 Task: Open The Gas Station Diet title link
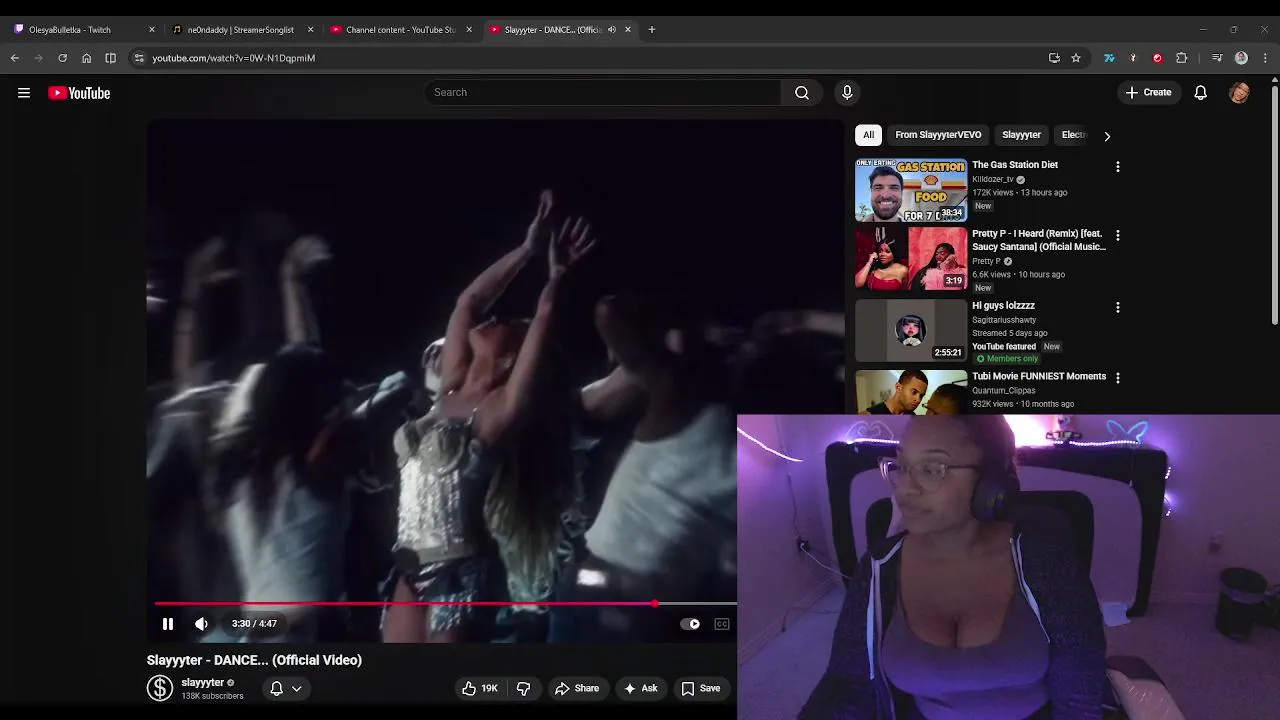1015,165
